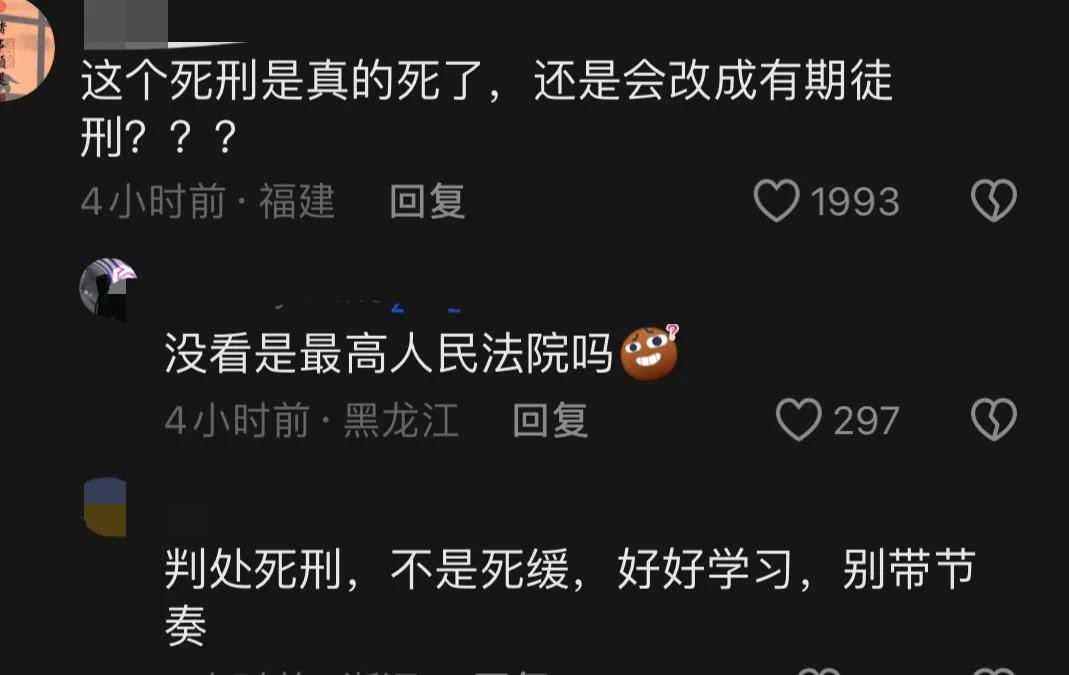This screenshot has height=675, width=1069.
Task: Open the blurred username above the first comment
Action: point(164,24)
